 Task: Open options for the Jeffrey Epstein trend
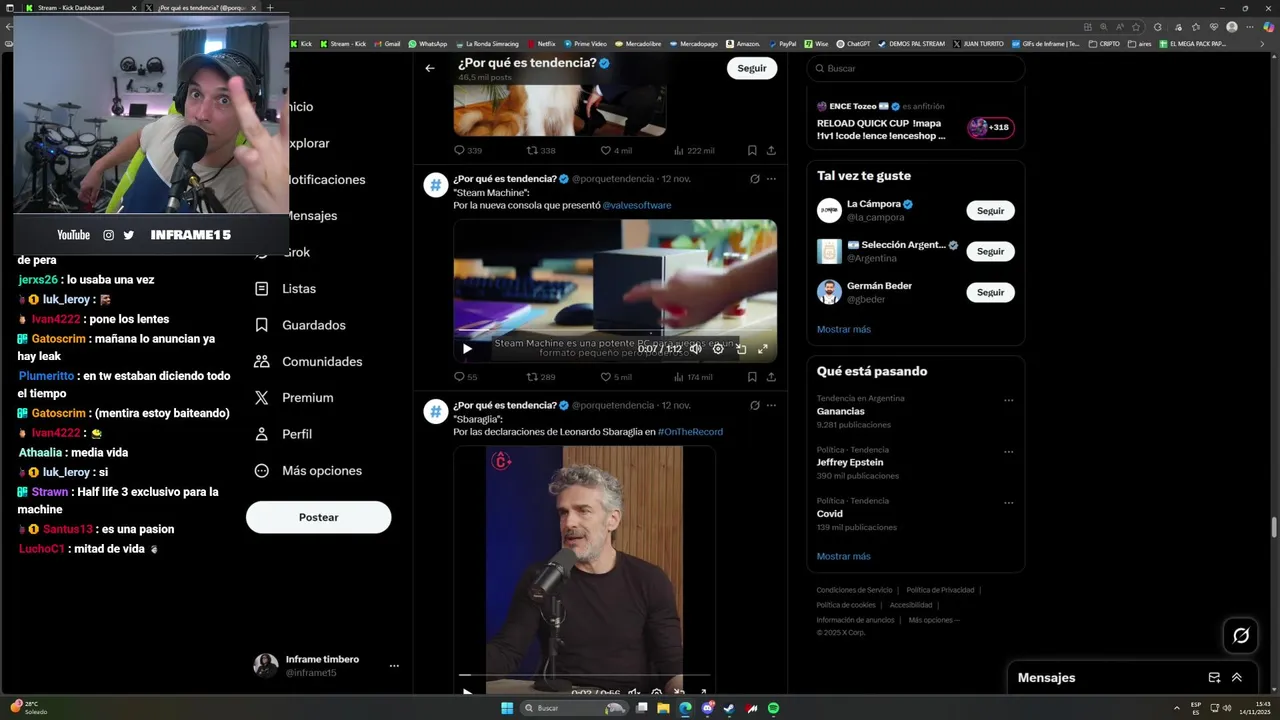pos(1008,451)
